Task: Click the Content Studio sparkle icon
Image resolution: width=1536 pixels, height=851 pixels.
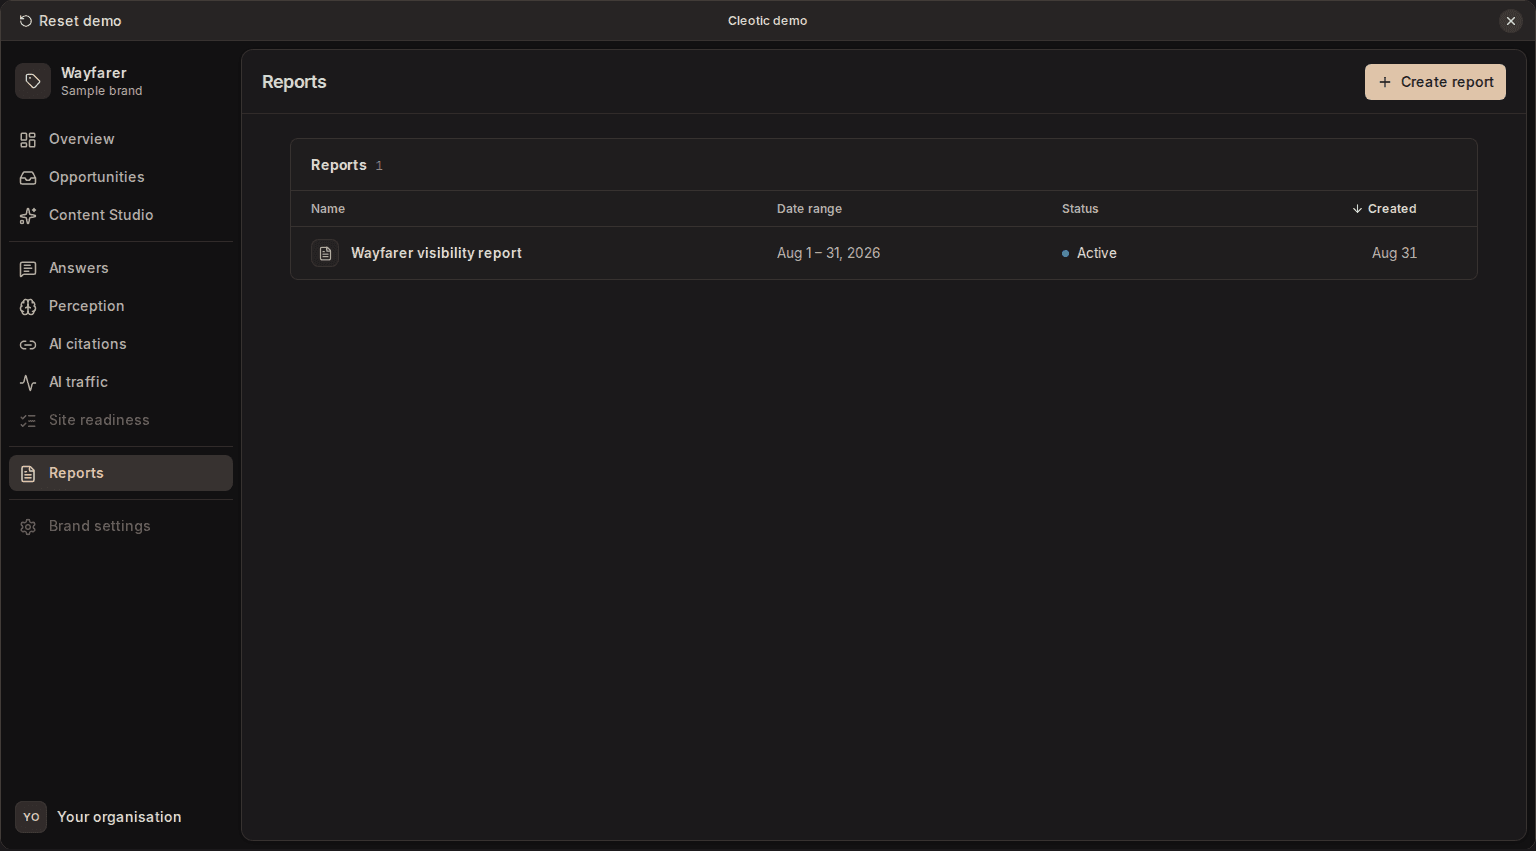Action: pos(28,216)
